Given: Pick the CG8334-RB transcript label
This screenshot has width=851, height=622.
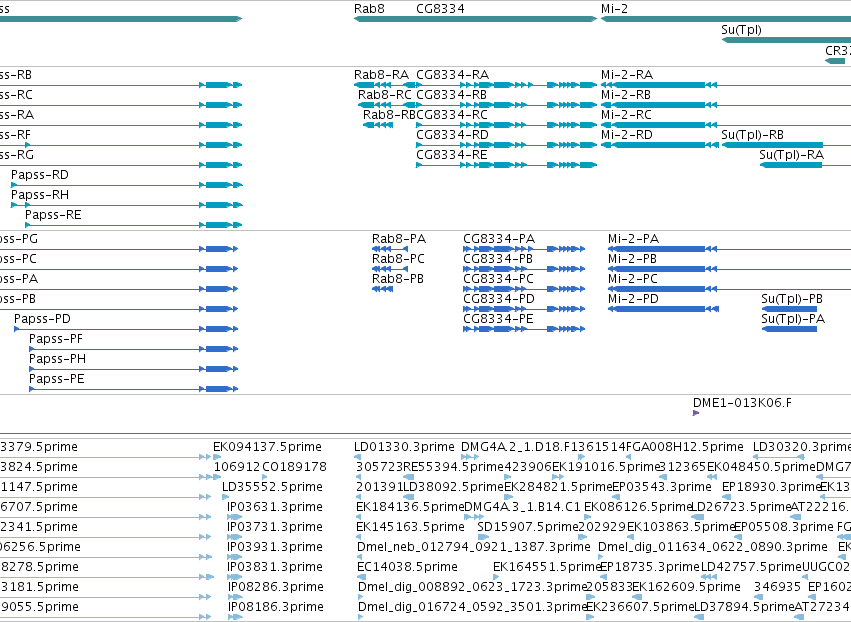Looking at the screenshot, I should coord(452,95).
